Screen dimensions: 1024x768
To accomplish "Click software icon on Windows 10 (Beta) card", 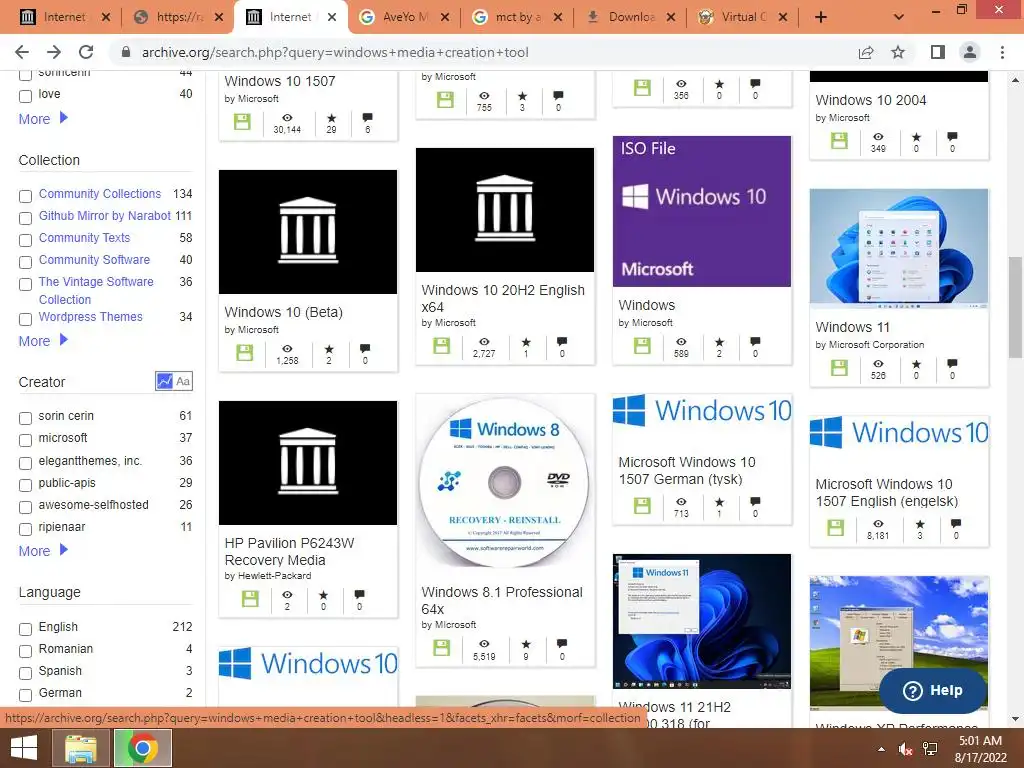I will coord(244,353).
